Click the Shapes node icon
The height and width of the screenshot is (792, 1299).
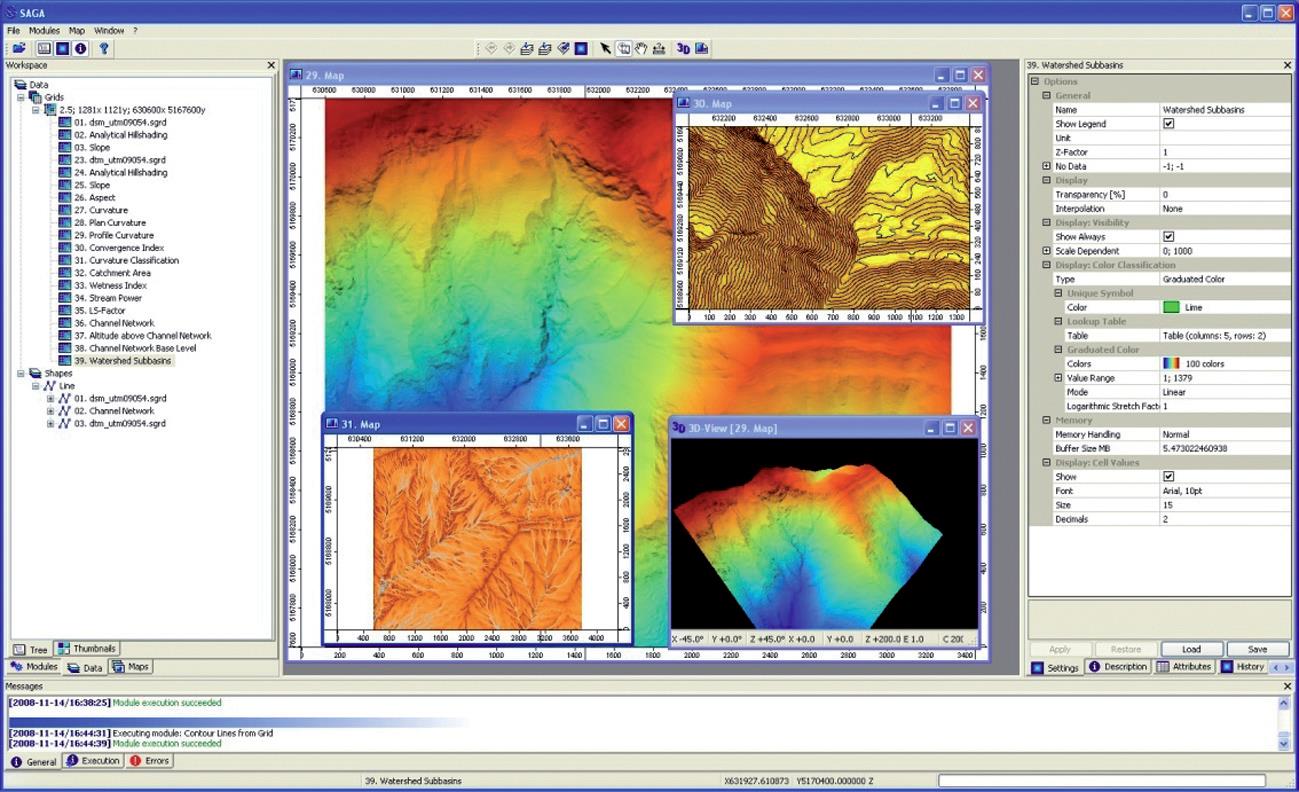(x=36, y=373)
